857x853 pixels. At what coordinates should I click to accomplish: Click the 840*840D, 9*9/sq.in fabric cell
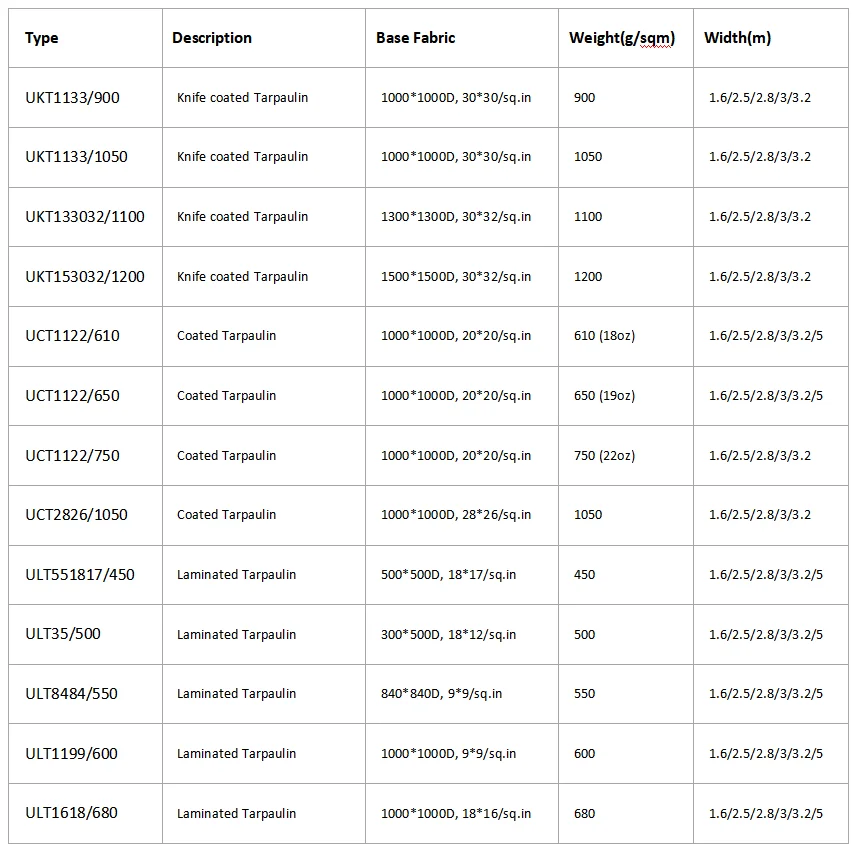(x=441, y=694)
